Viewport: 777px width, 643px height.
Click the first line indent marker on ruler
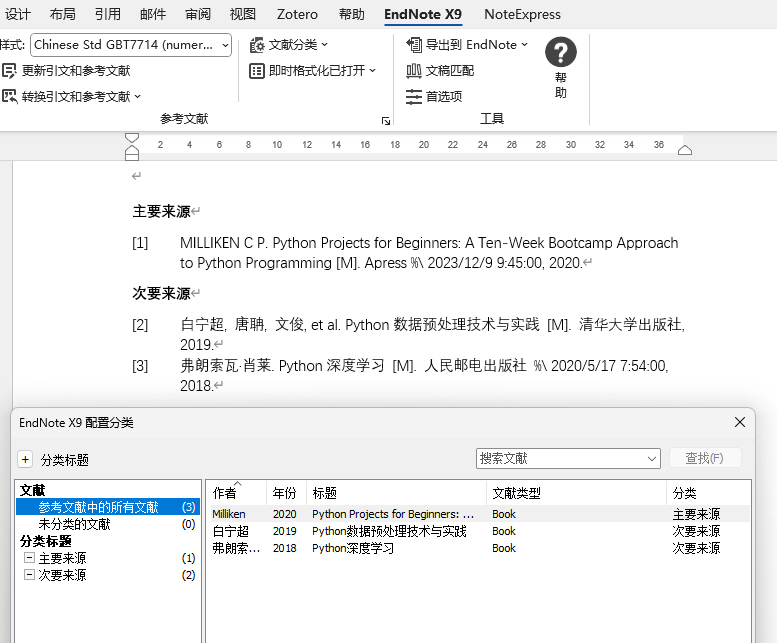(x=132, y=138)
